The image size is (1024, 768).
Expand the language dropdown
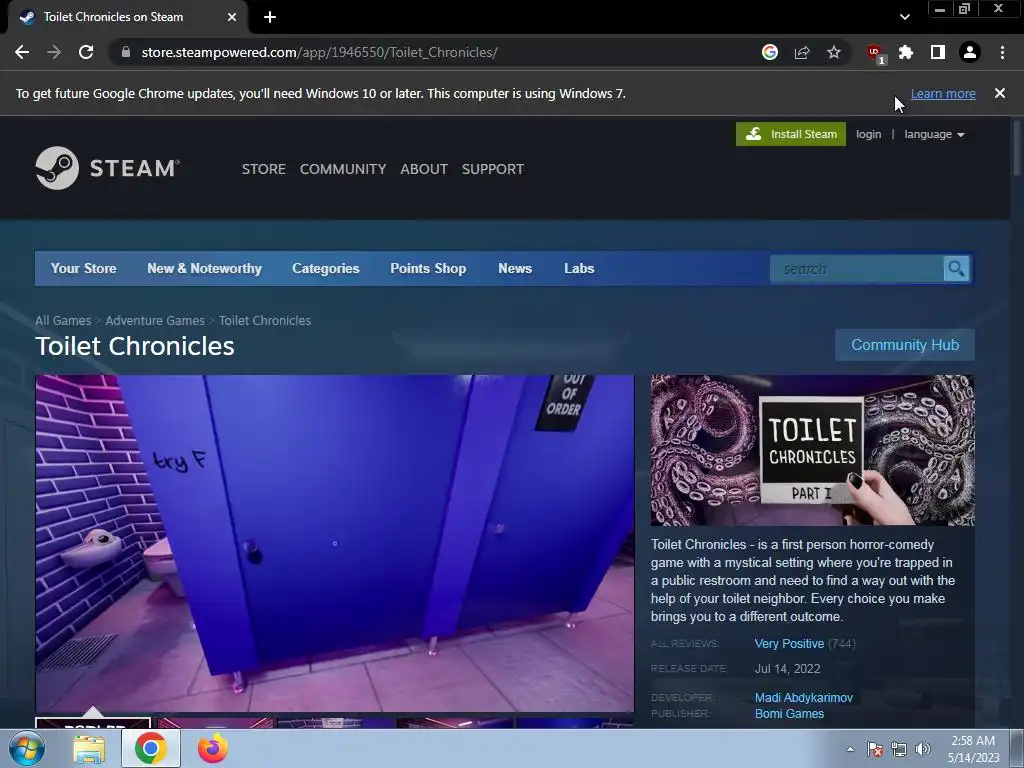(x=934, y=134)
